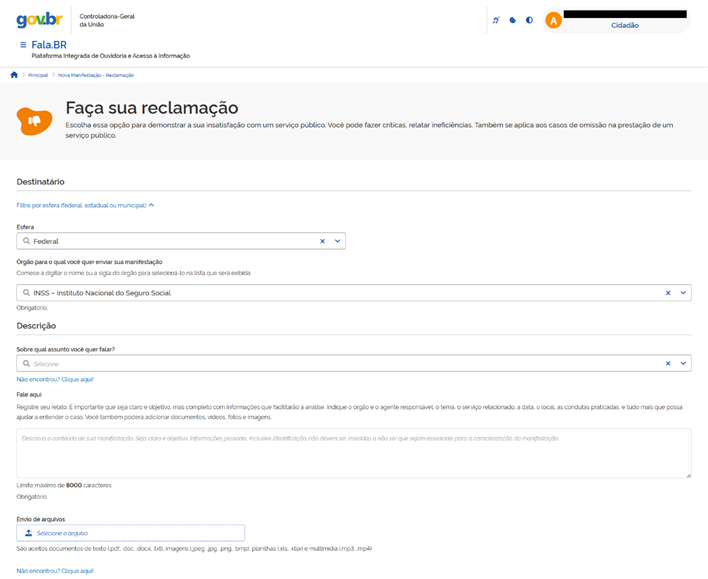Click the search icon in Esfera field

[26, 241]
